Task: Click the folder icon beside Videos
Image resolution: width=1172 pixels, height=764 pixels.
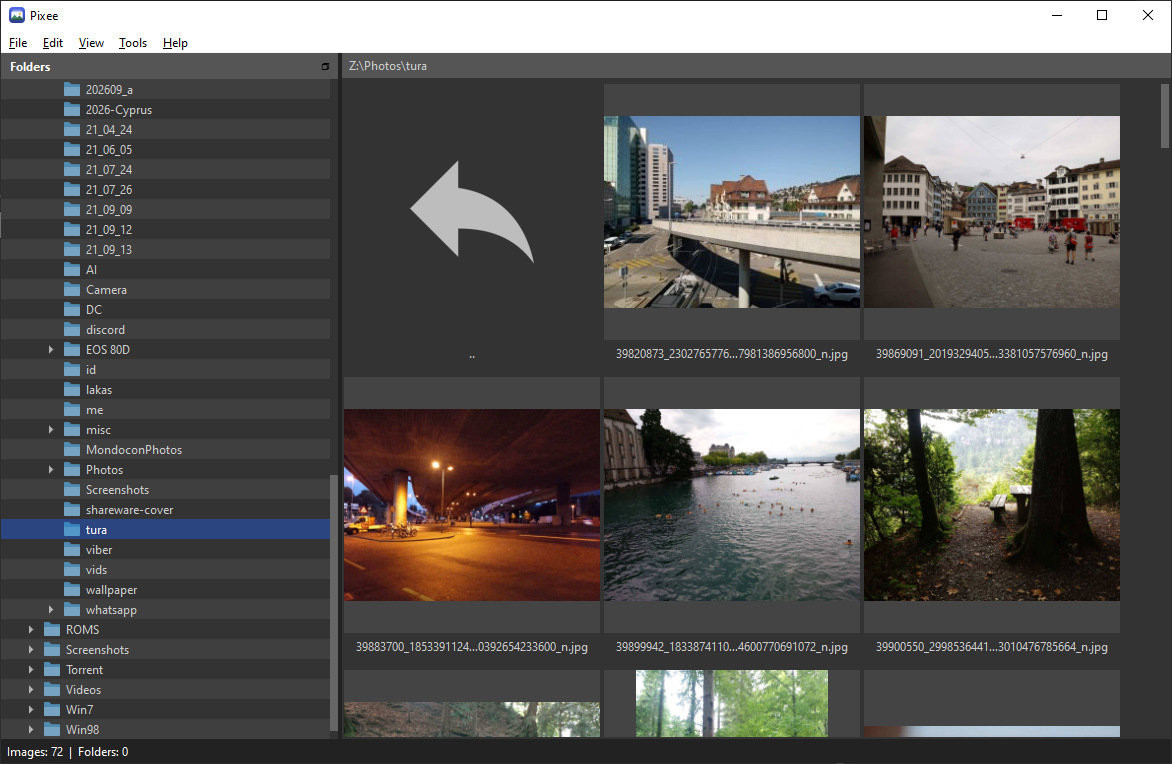Action: [x=52, y=690]
